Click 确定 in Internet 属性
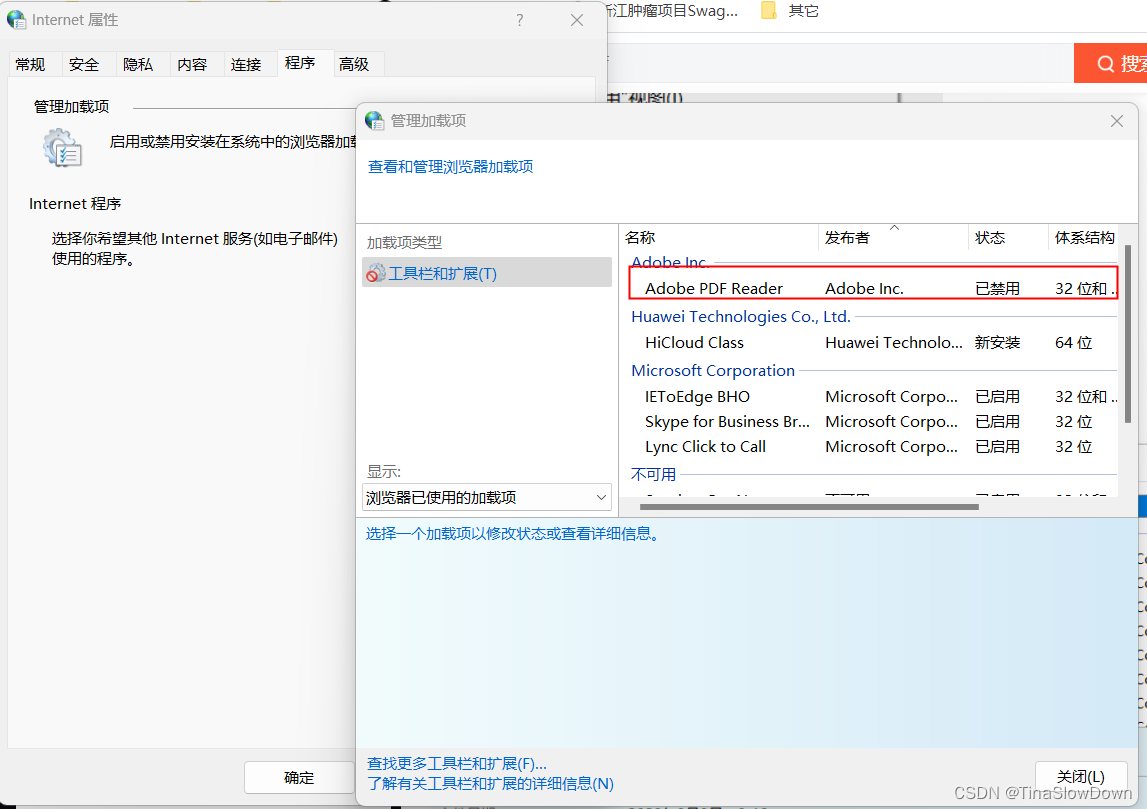The width and height of the screenshot is (1147, 809). (x=298, y=777)
